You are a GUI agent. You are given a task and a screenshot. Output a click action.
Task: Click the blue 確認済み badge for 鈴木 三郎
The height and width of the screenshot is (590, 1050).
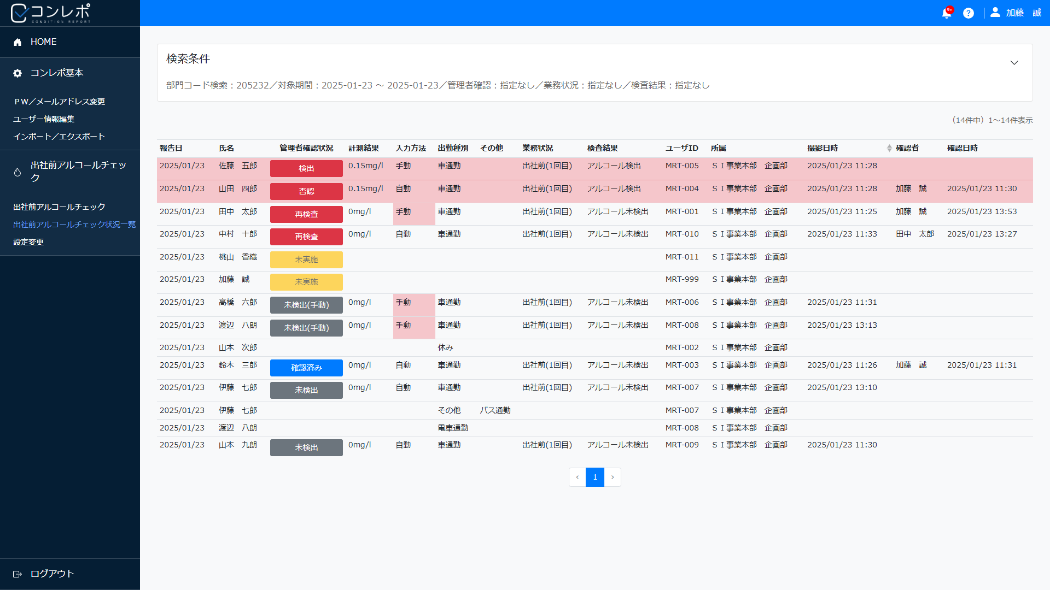tap(306, 368)
